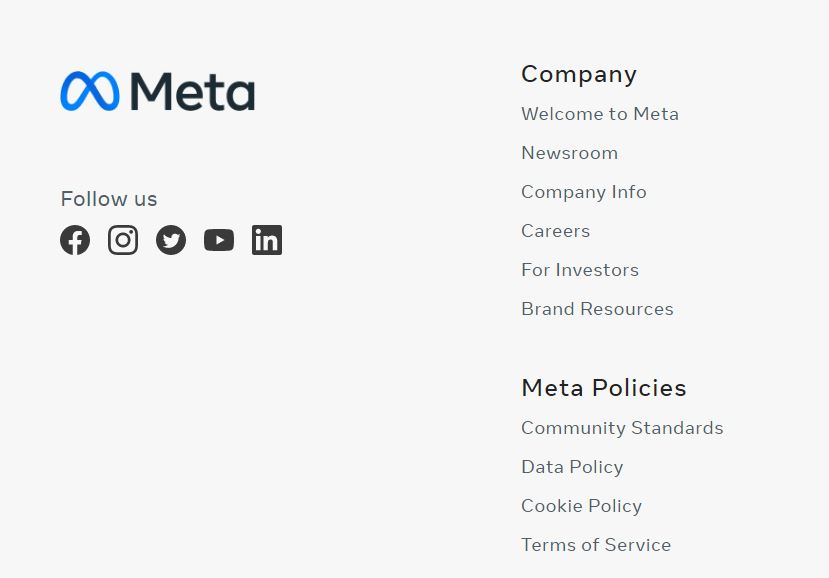Click the Company section heading
This screenshot has height=578, width=829.
coord(579,75)
